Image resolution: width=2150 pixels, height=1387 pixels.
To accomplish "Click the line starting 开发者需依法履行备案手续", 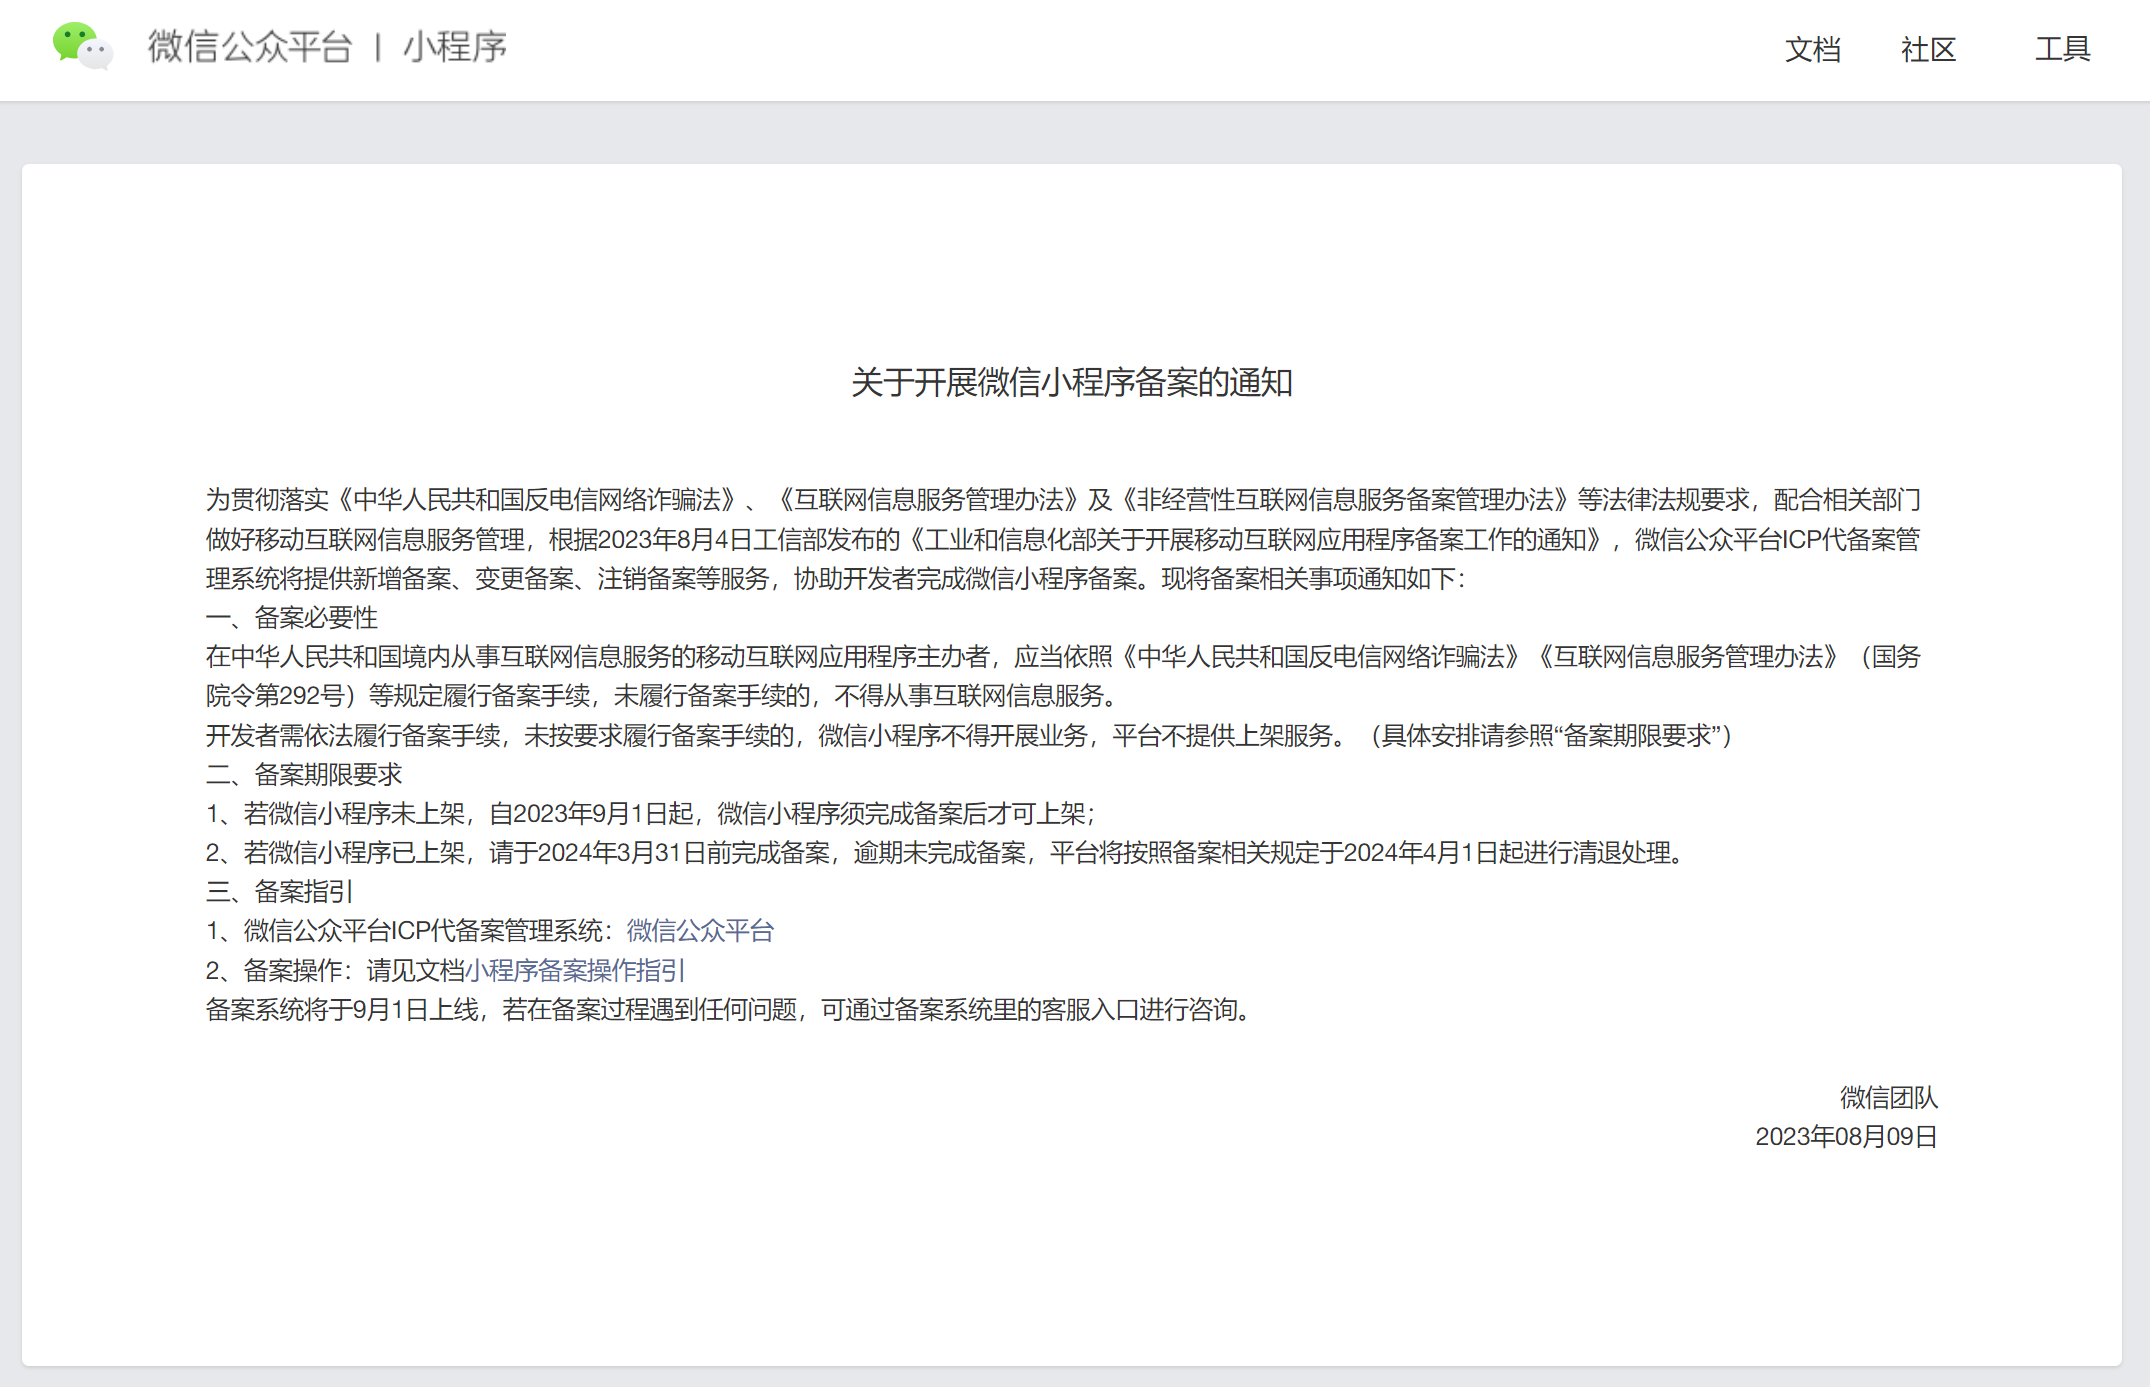I will pyautogui.click(x=969, y=736).
